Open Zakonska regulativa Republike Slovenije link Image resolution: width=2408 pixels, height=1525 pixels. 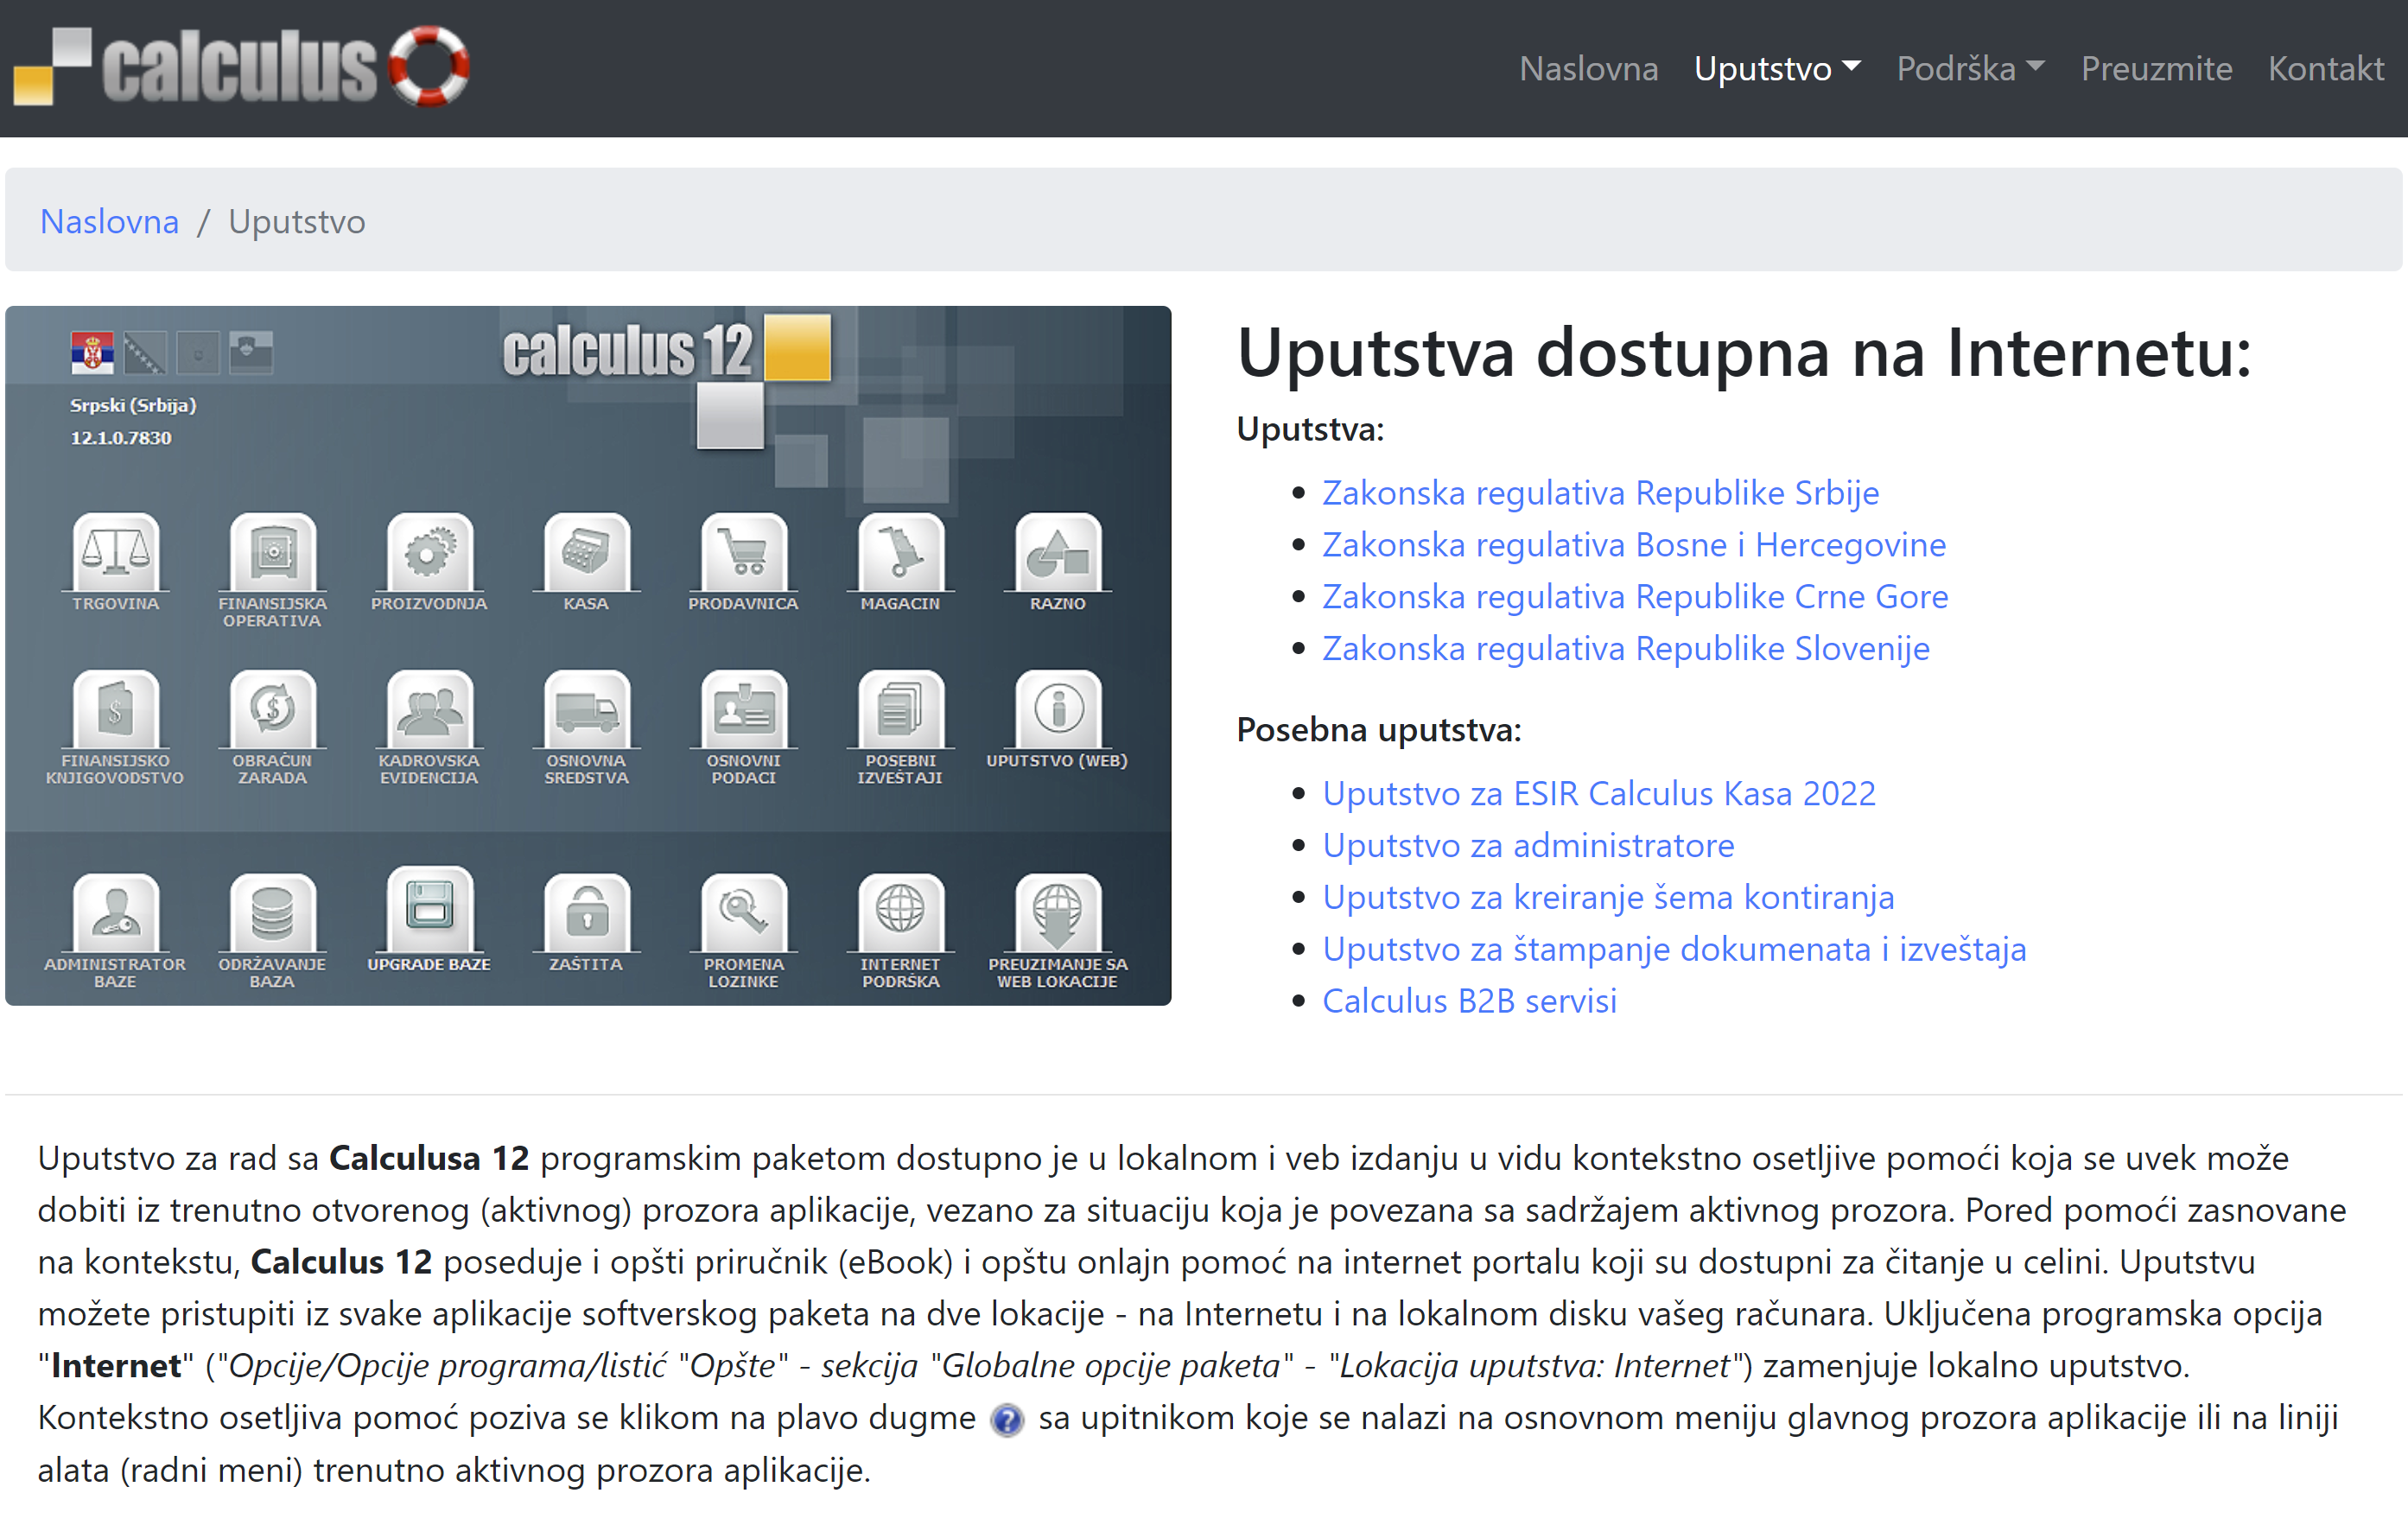tap(1626, 649)
